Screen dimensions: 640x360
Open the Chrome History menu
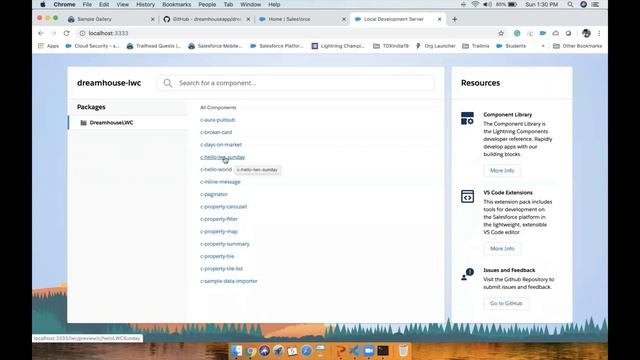[145, 4]
